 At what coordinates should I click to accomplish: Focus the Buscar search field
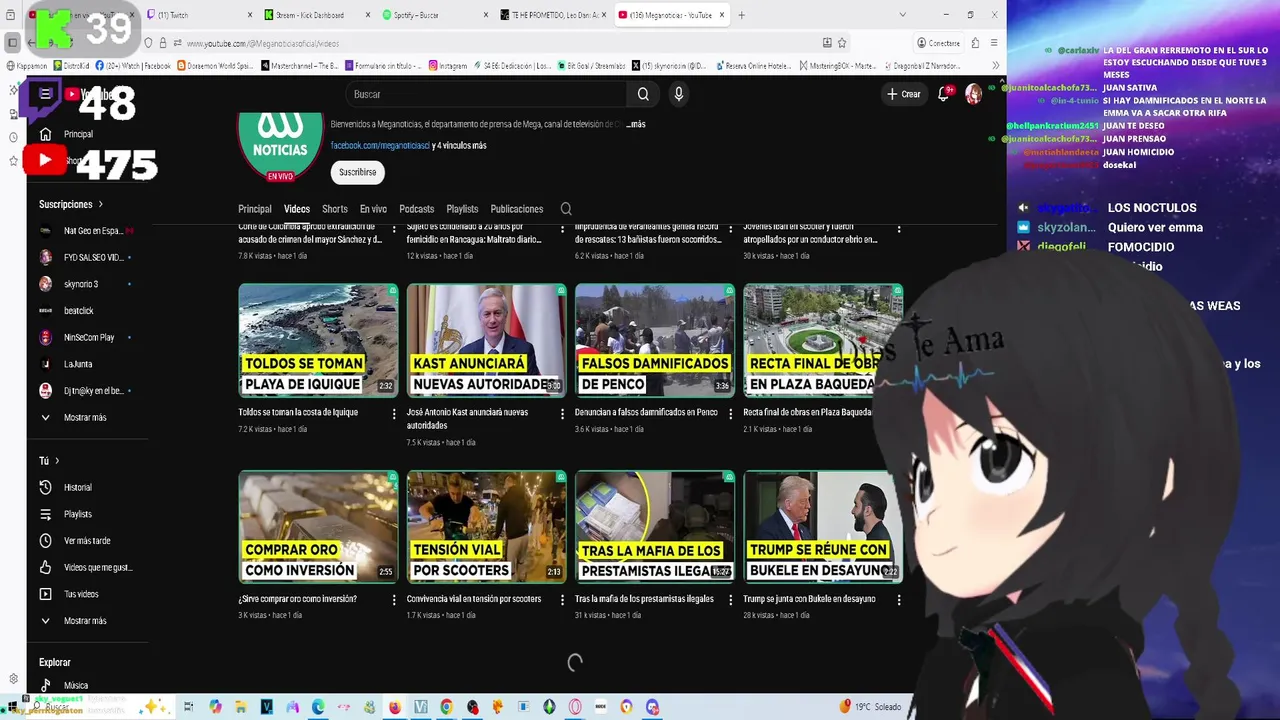pos(488,94)
